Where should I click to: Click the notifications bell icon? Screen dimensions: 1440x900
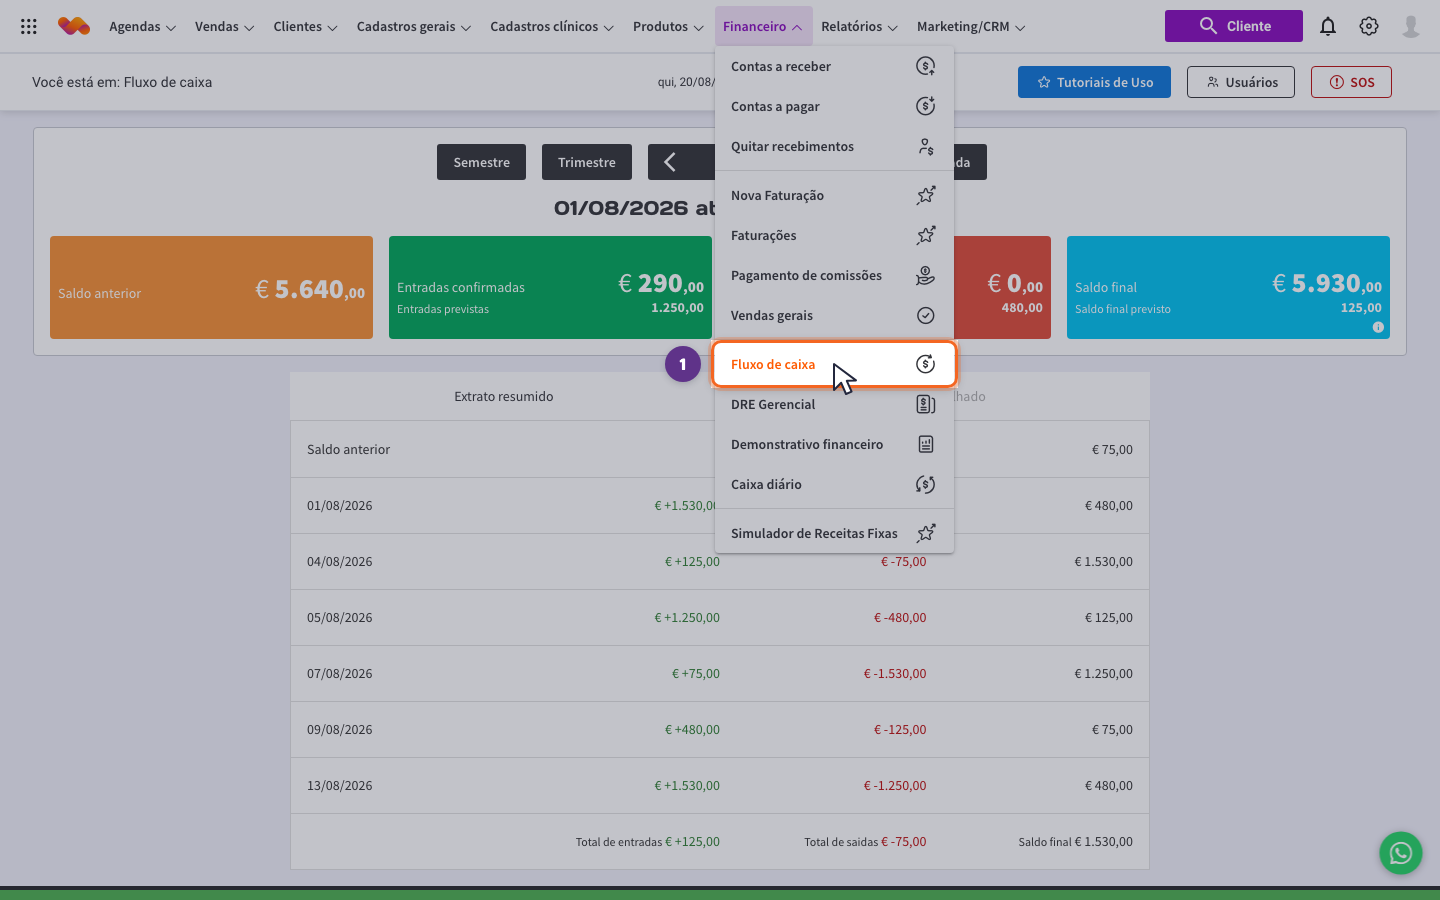click(1328, 26)
